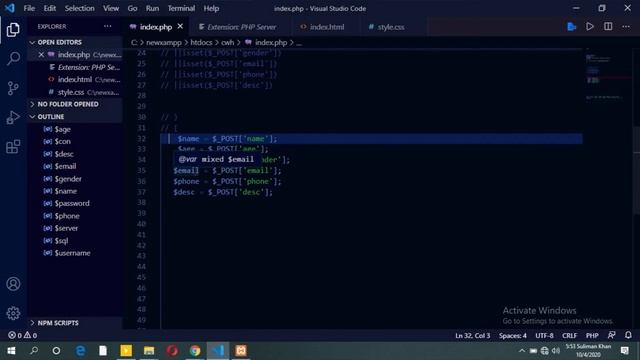Change encoding via UTF-8 status item
This screenshot has height=360, width=640.
(x=544, y=336)
